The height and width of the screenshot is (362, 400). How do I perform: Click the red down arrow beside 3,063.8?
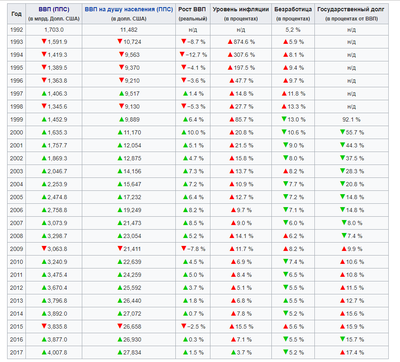click(44, 248)
